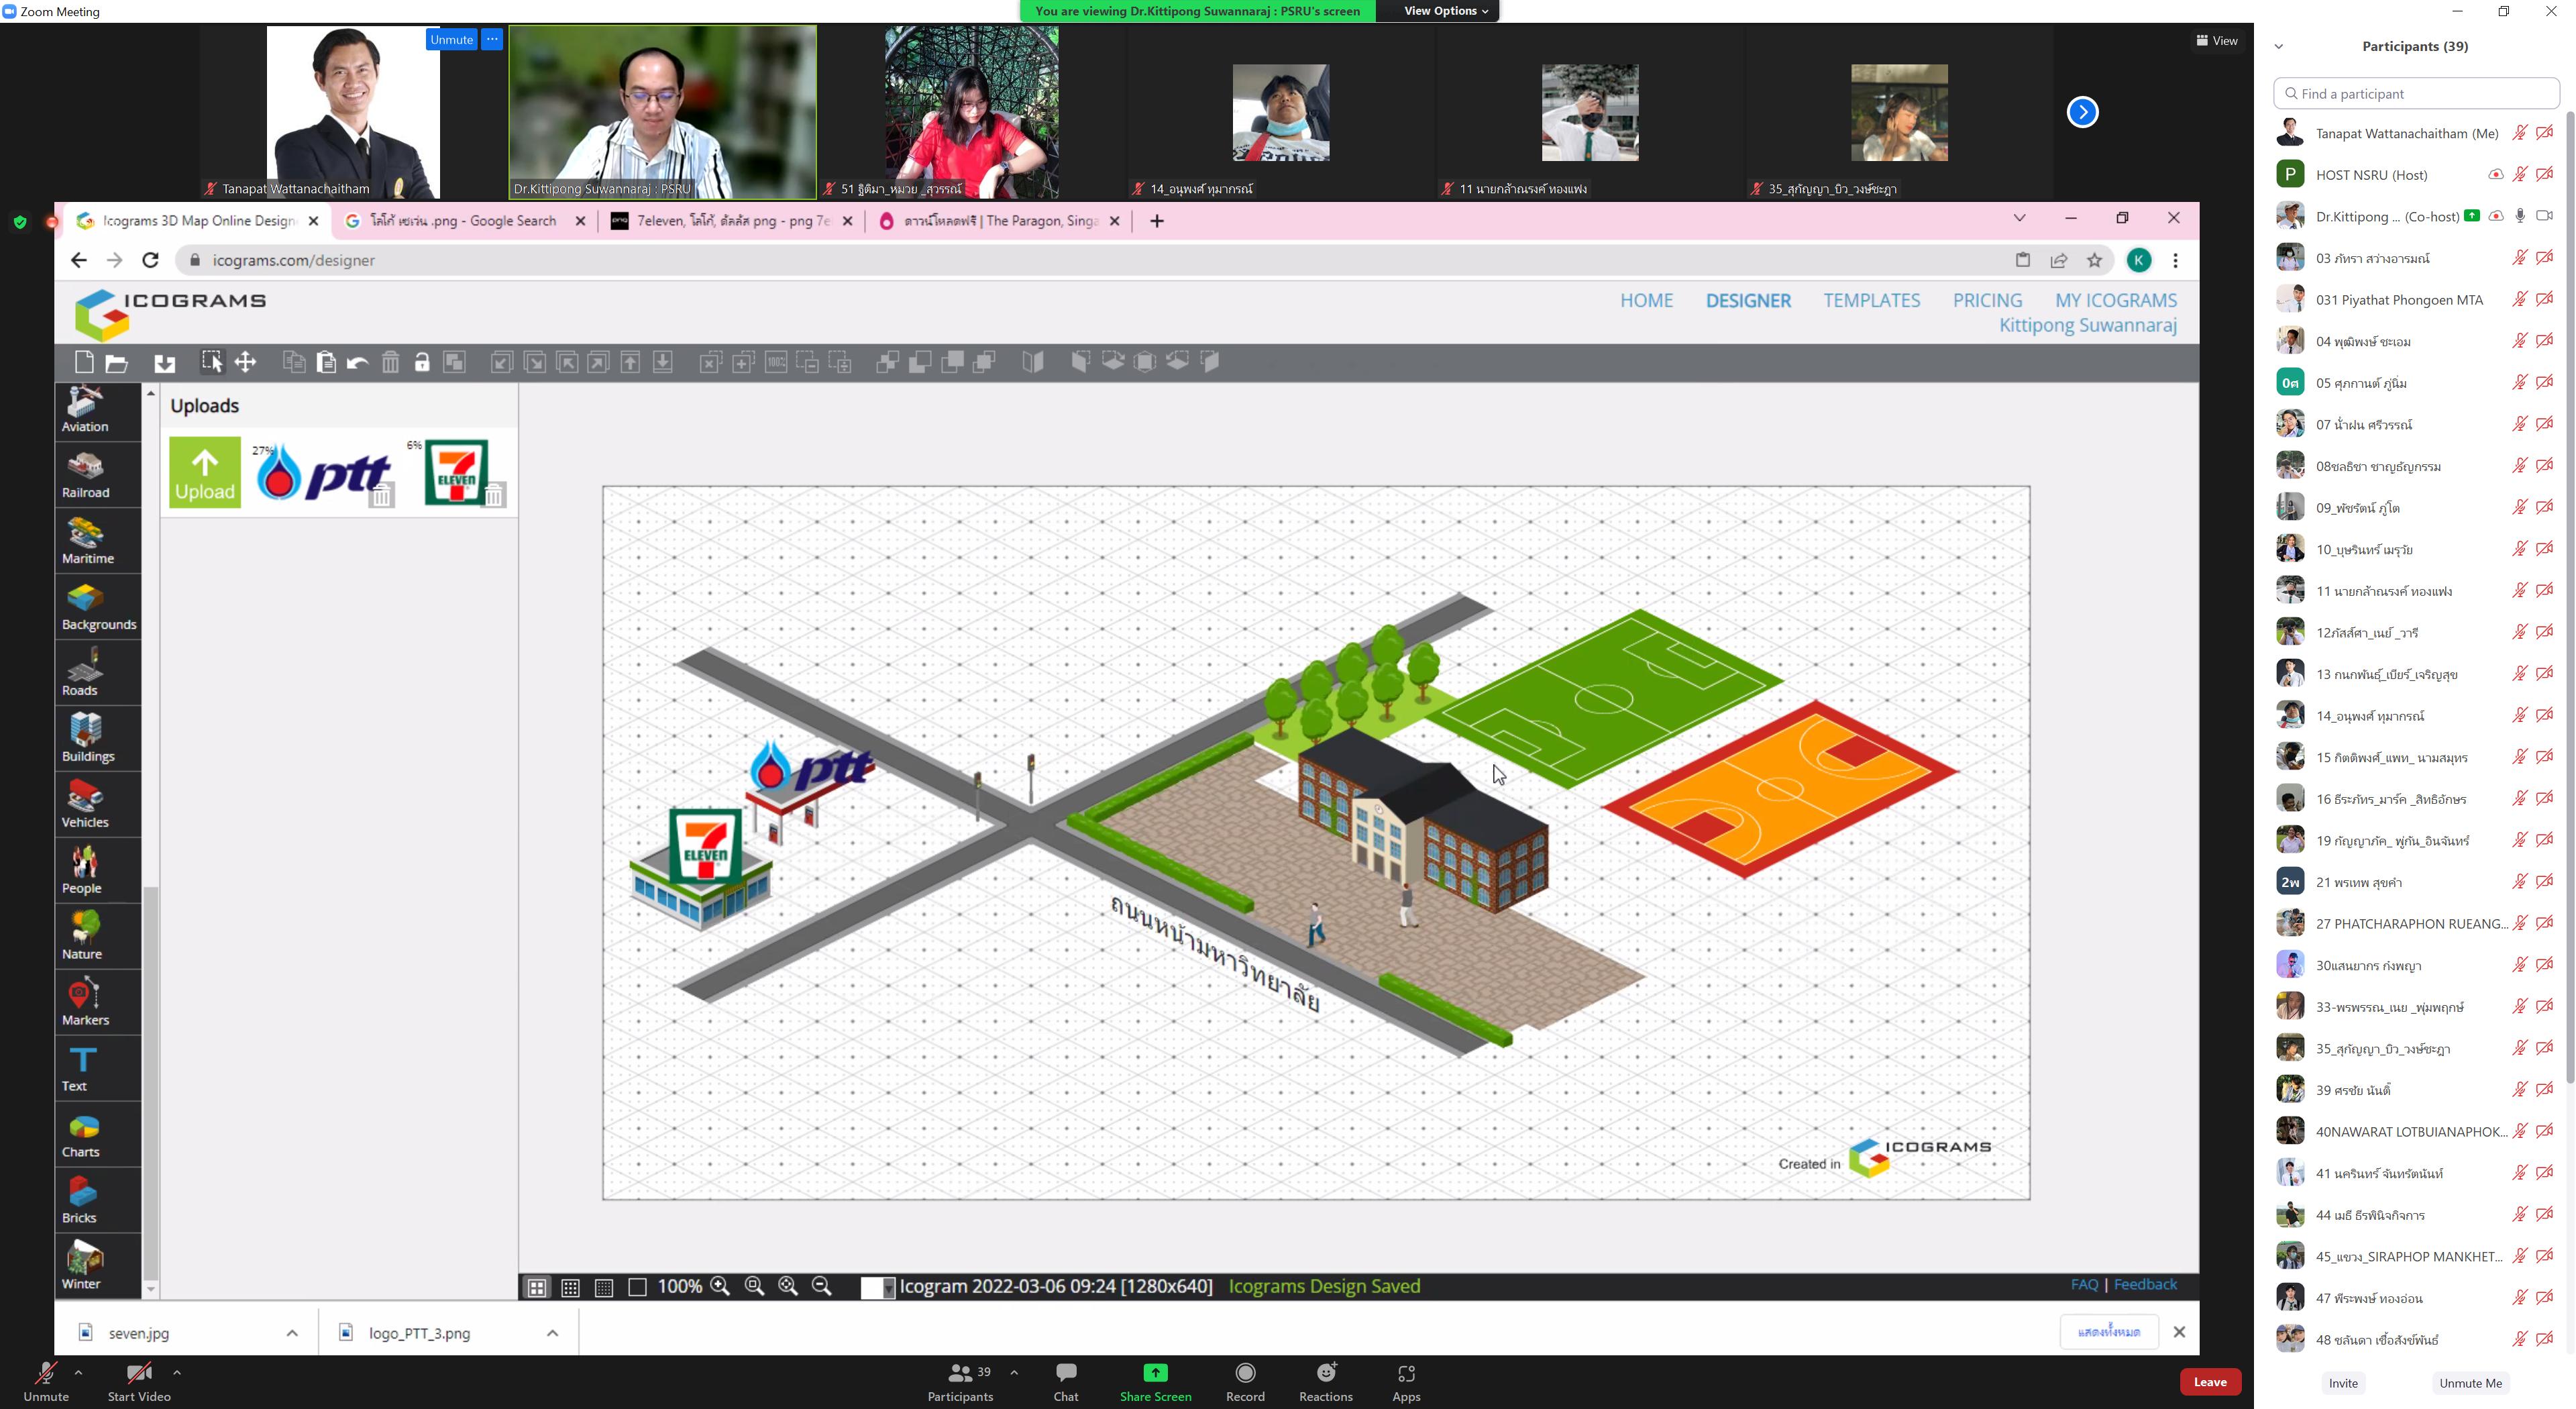Screen dimensions: 2576x1409
Task: Click zoom in magnifier in status bar
Action: click(x=720, y=1286)
